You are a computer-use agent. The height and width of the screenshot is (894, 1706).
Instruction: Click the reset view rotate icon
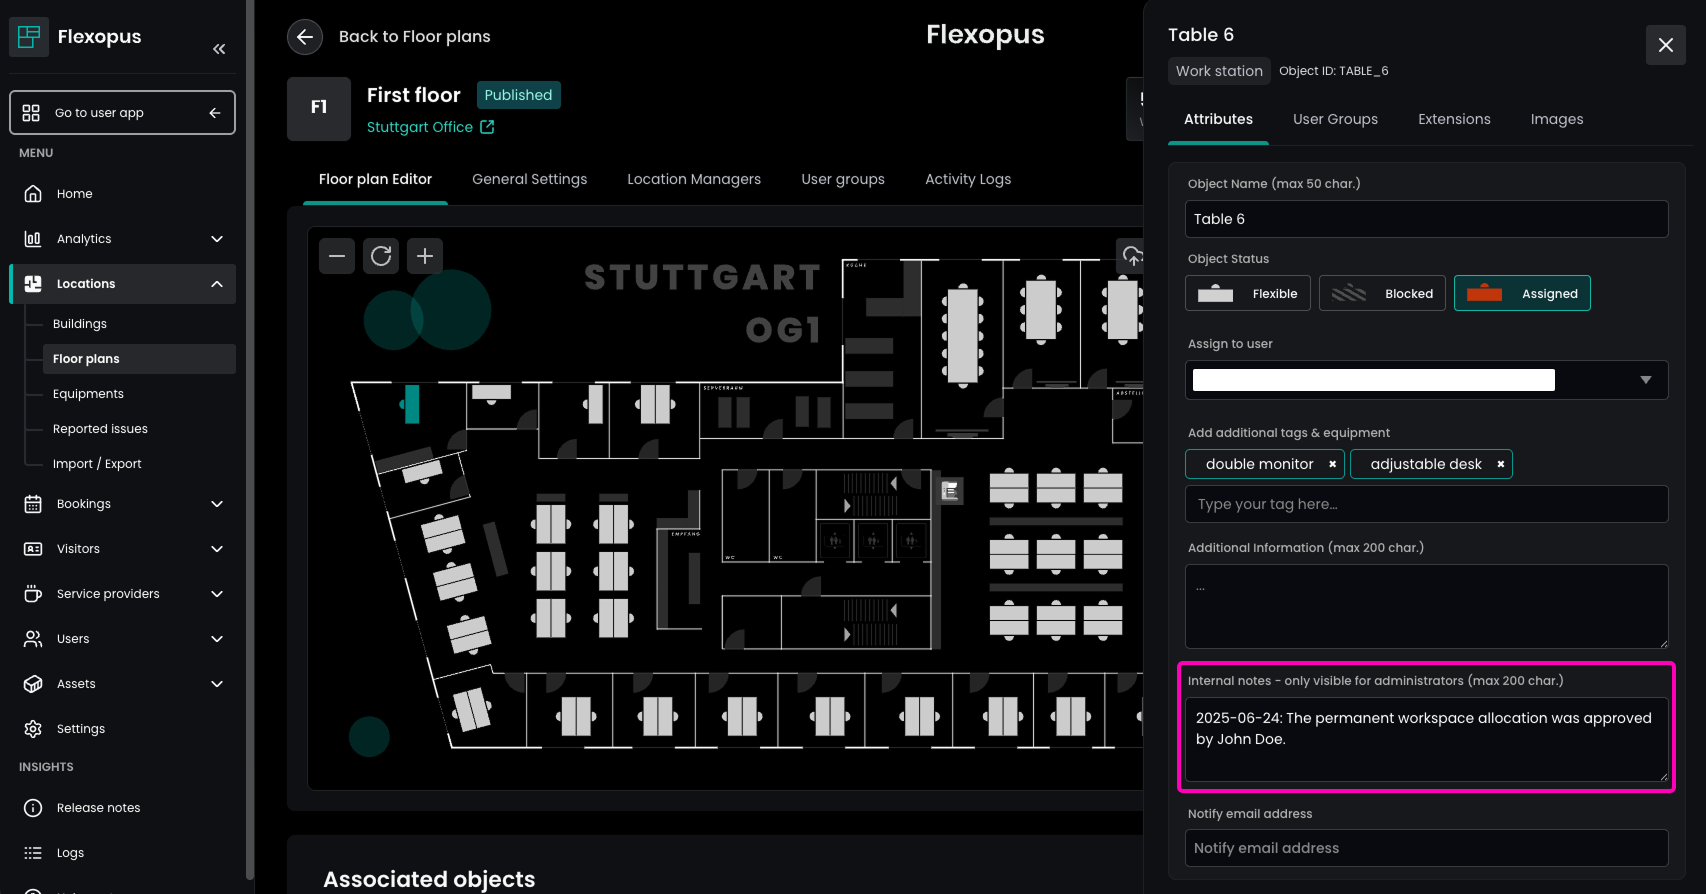pos(381,256)
